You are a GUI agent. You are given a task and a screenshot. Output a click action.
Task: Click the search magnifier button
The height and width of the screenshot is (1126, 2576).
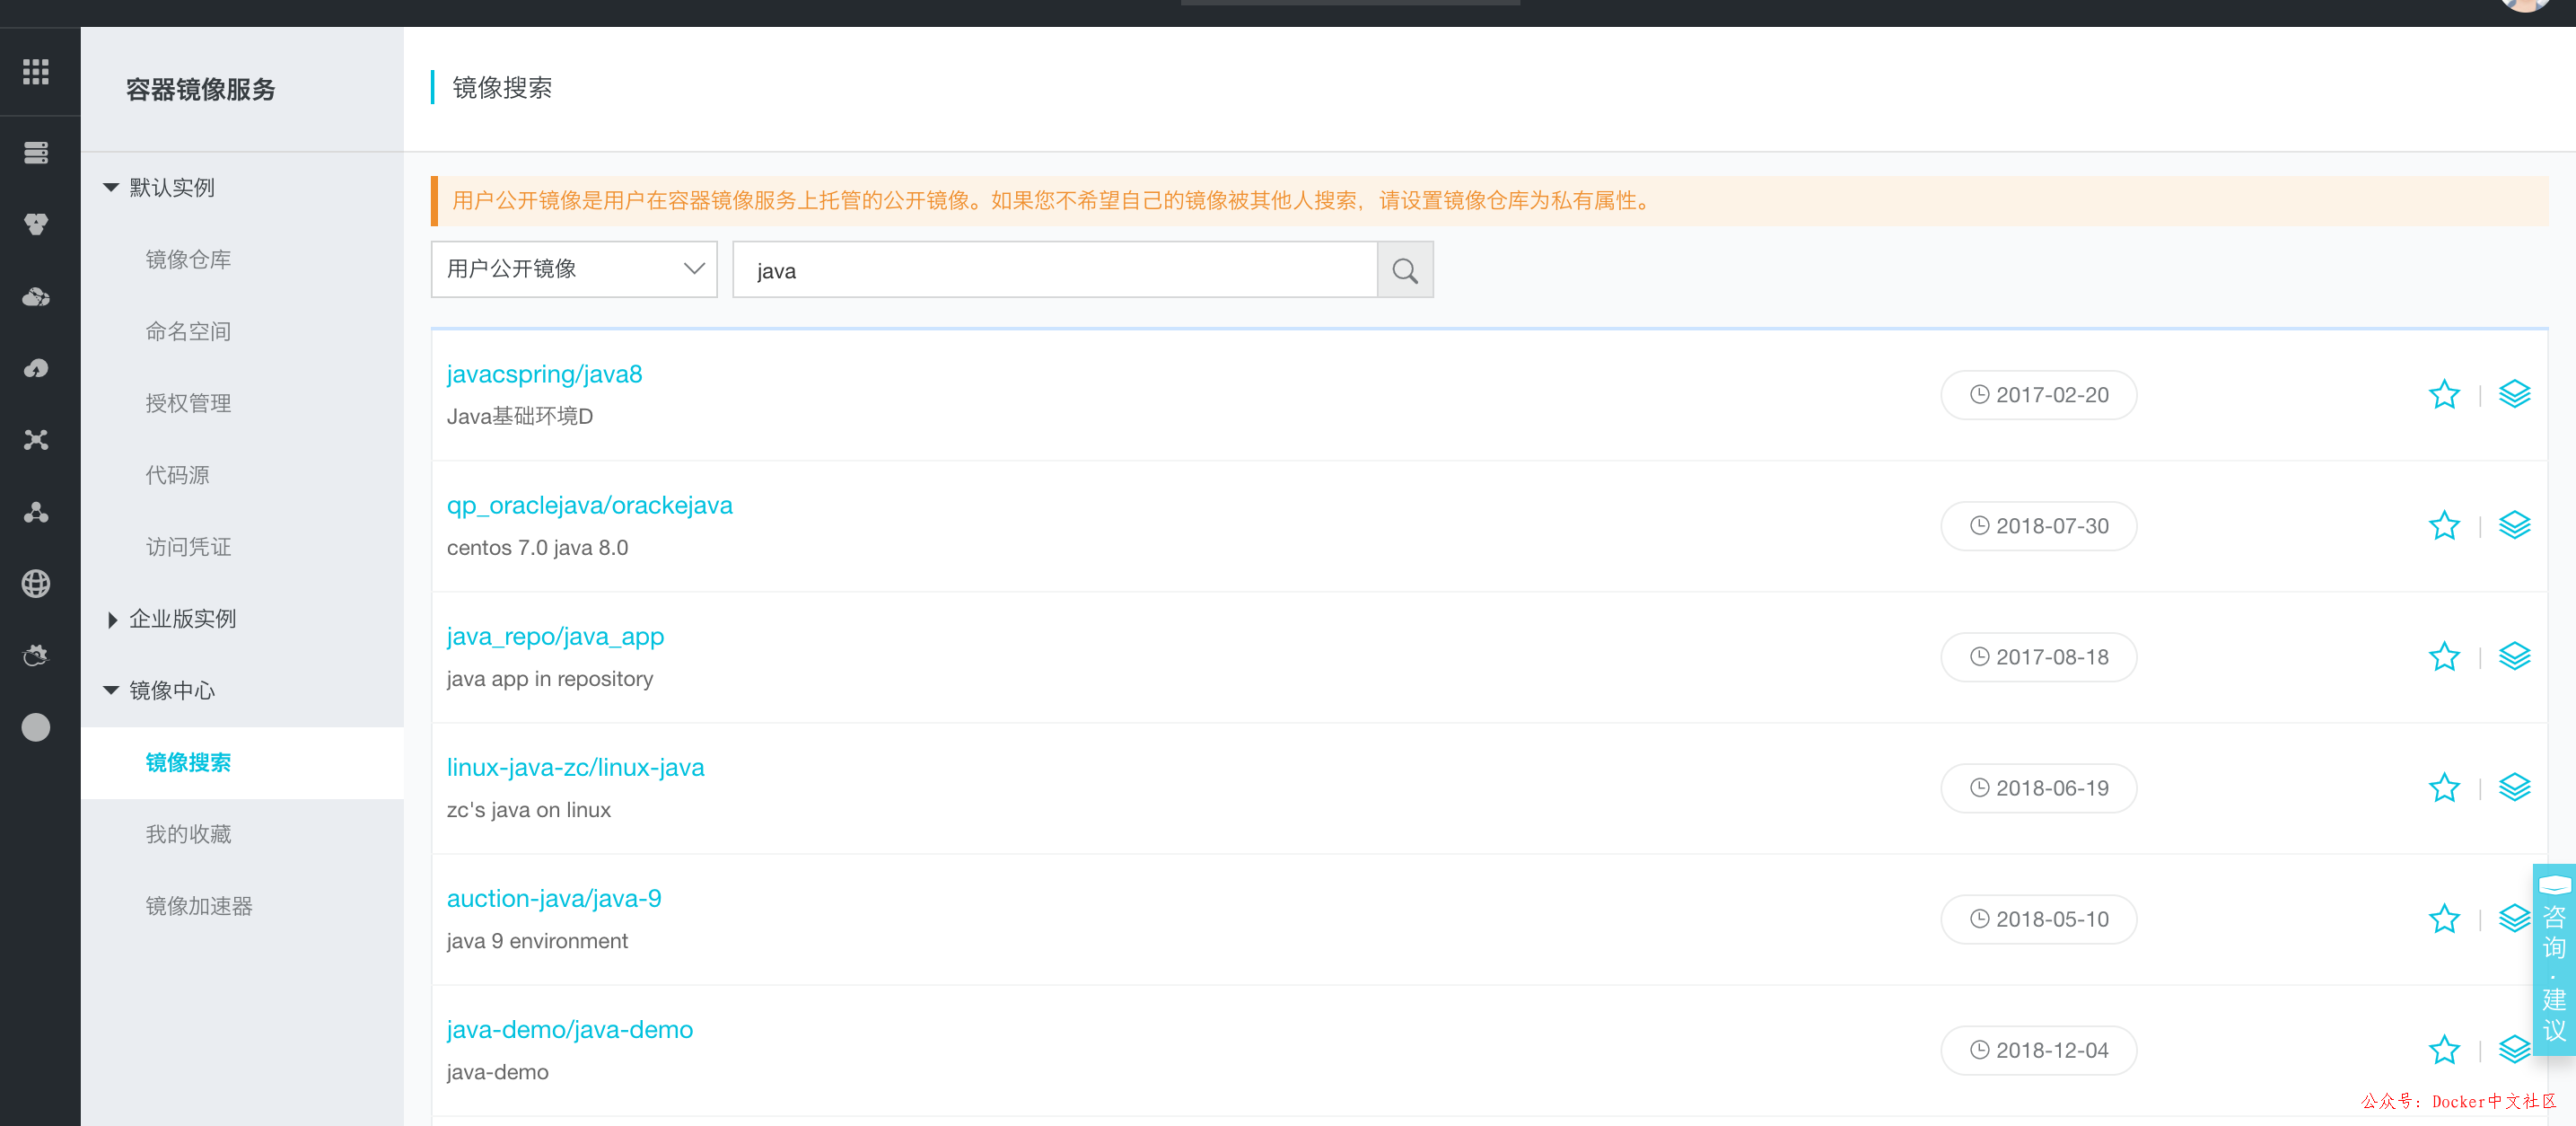point(1404,270)
